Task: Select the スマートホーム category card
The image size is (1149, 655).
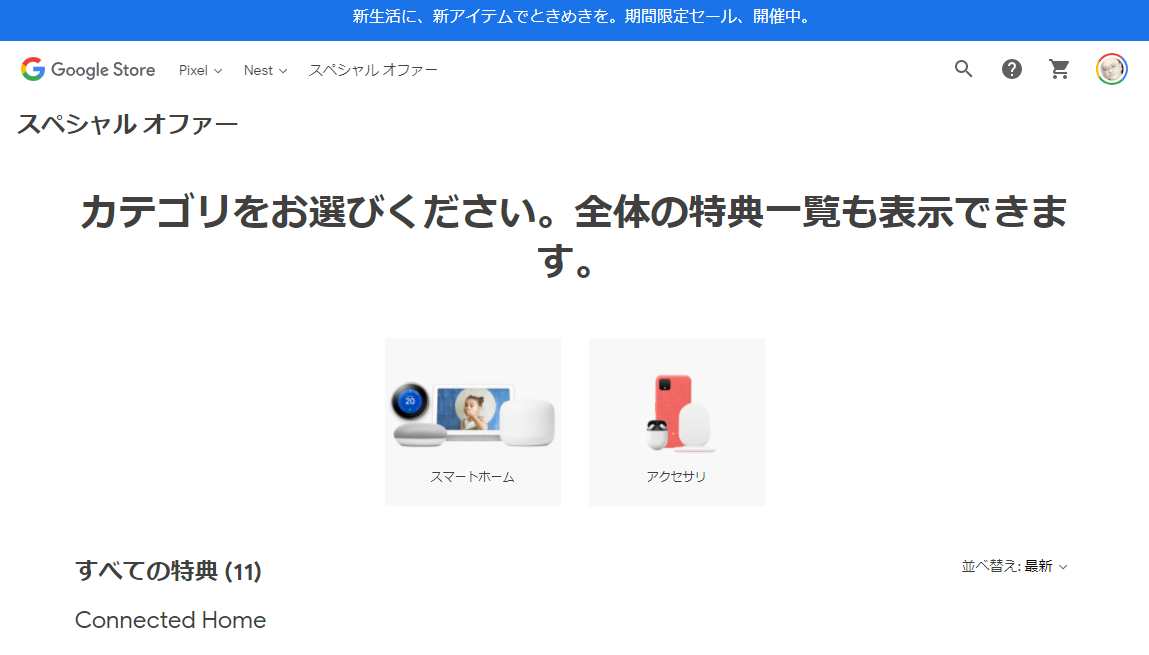Action: (473, 422)
